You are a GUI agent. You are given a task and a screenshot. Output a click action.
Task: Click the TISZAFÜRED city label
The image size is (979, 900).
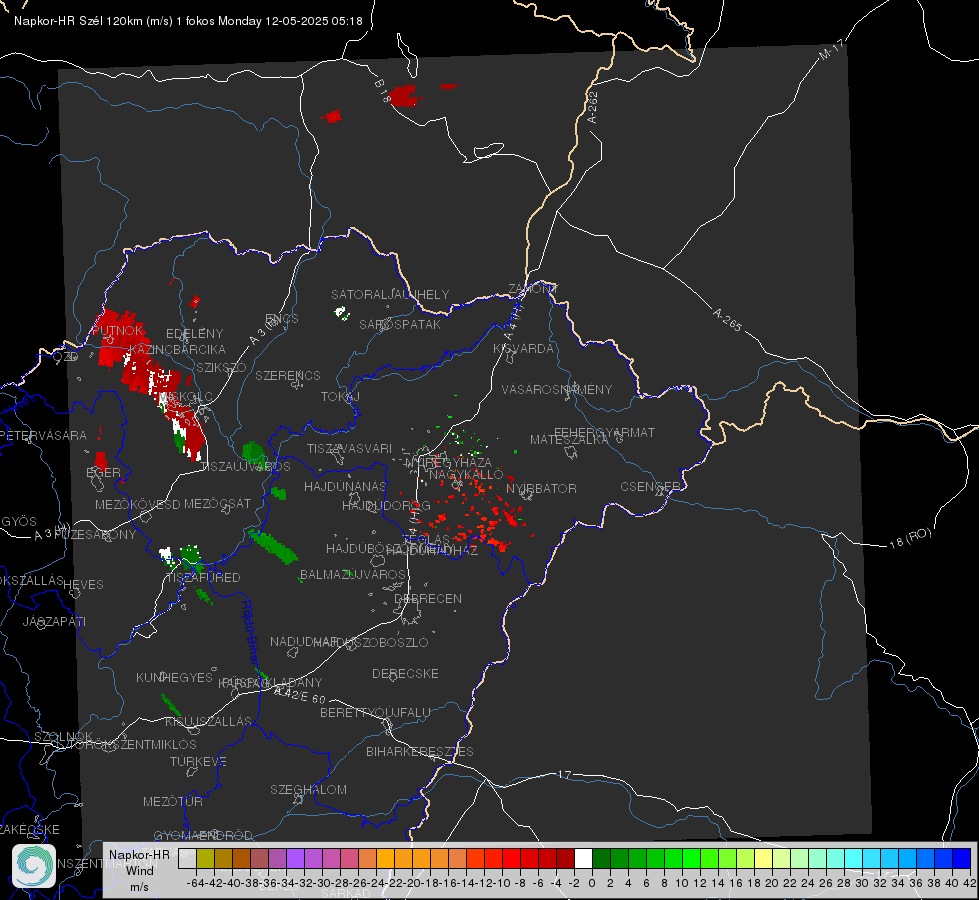203,577
